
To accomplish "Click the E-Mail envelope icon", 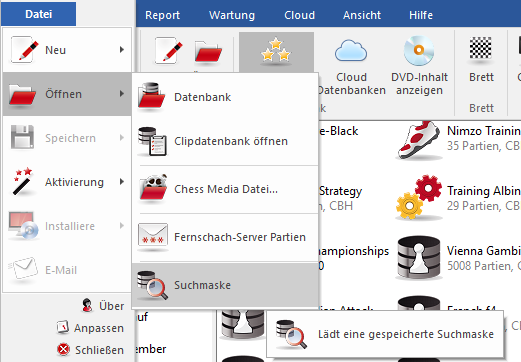I will tap(23, 269).
